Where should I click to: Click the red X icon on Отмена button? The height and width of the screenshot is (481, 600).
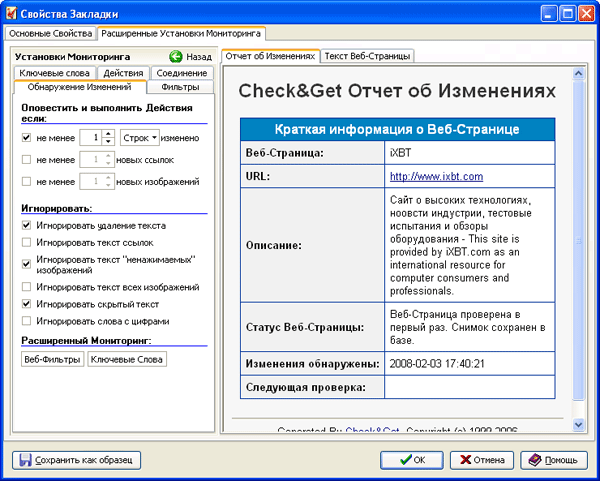tap(465, 460)
